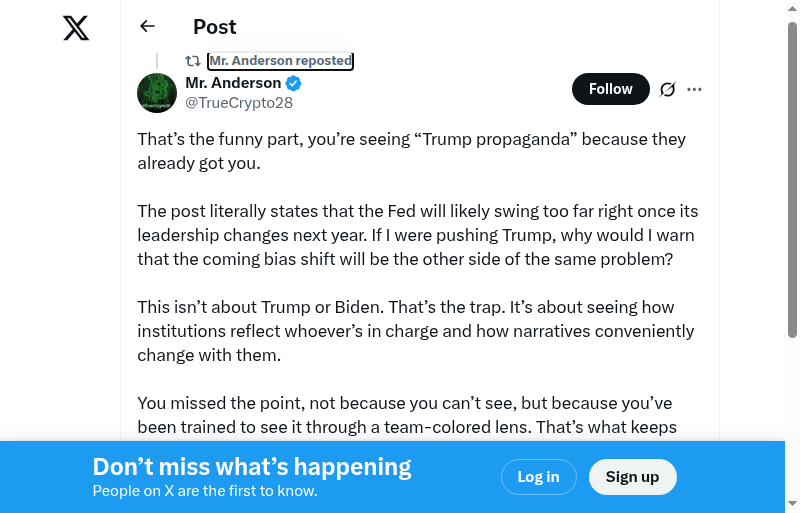Viewport: 800px width, 513px height.
Task: Click the X logo icon
Action: click(76, 28)
